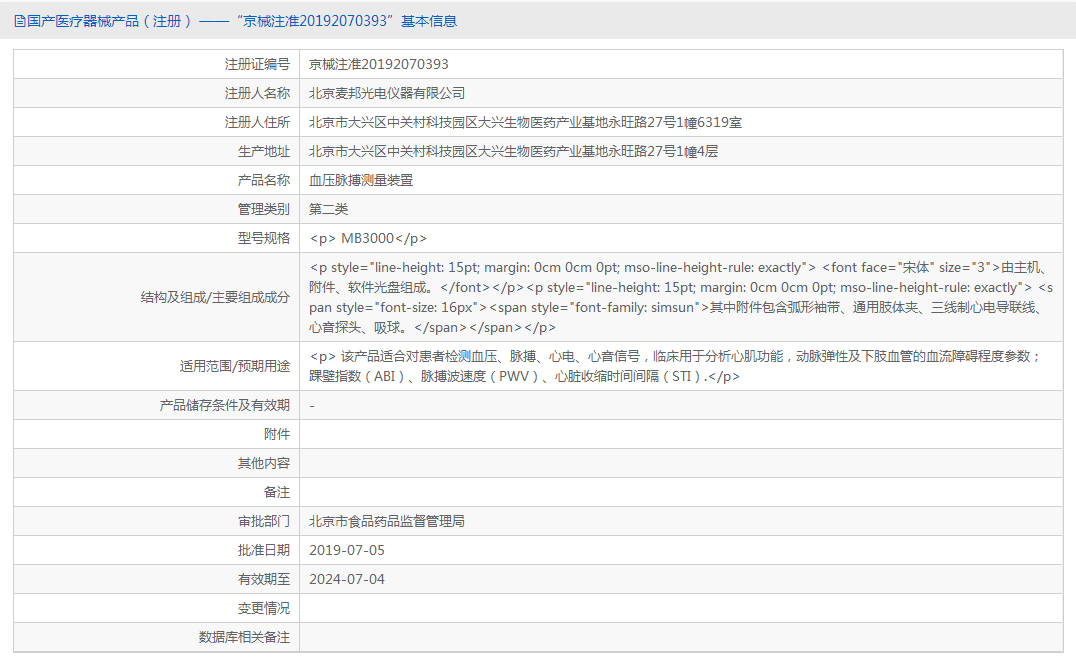Click the 结构及组成/主要组成成分 label

point(215,297)
